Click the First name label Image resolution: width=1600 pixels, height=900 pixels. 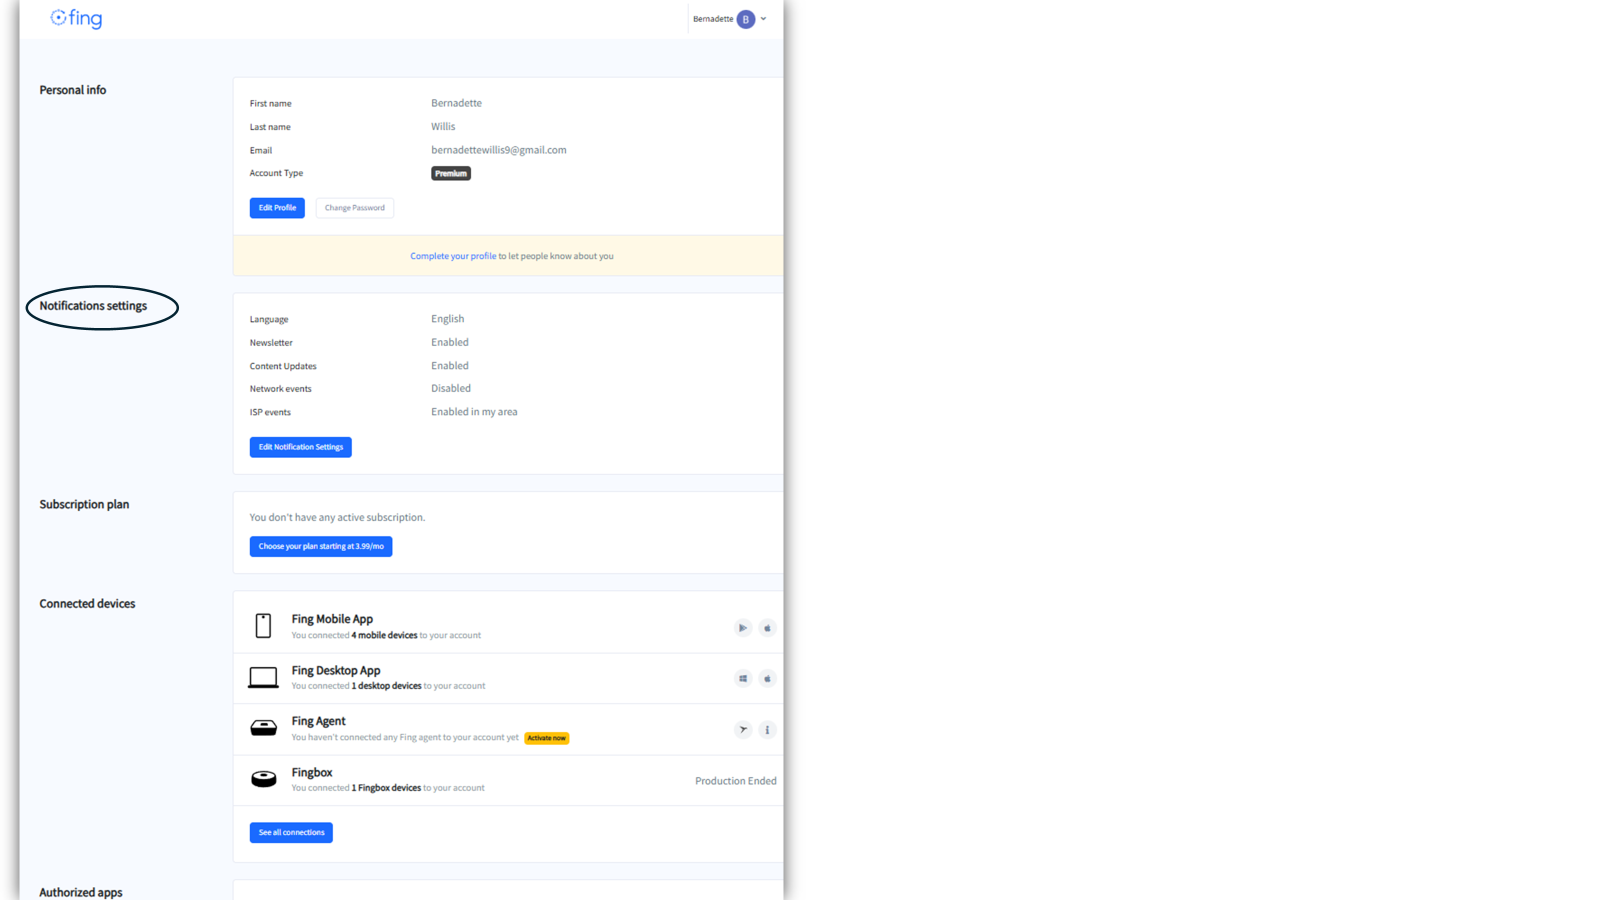click(270, 104)
